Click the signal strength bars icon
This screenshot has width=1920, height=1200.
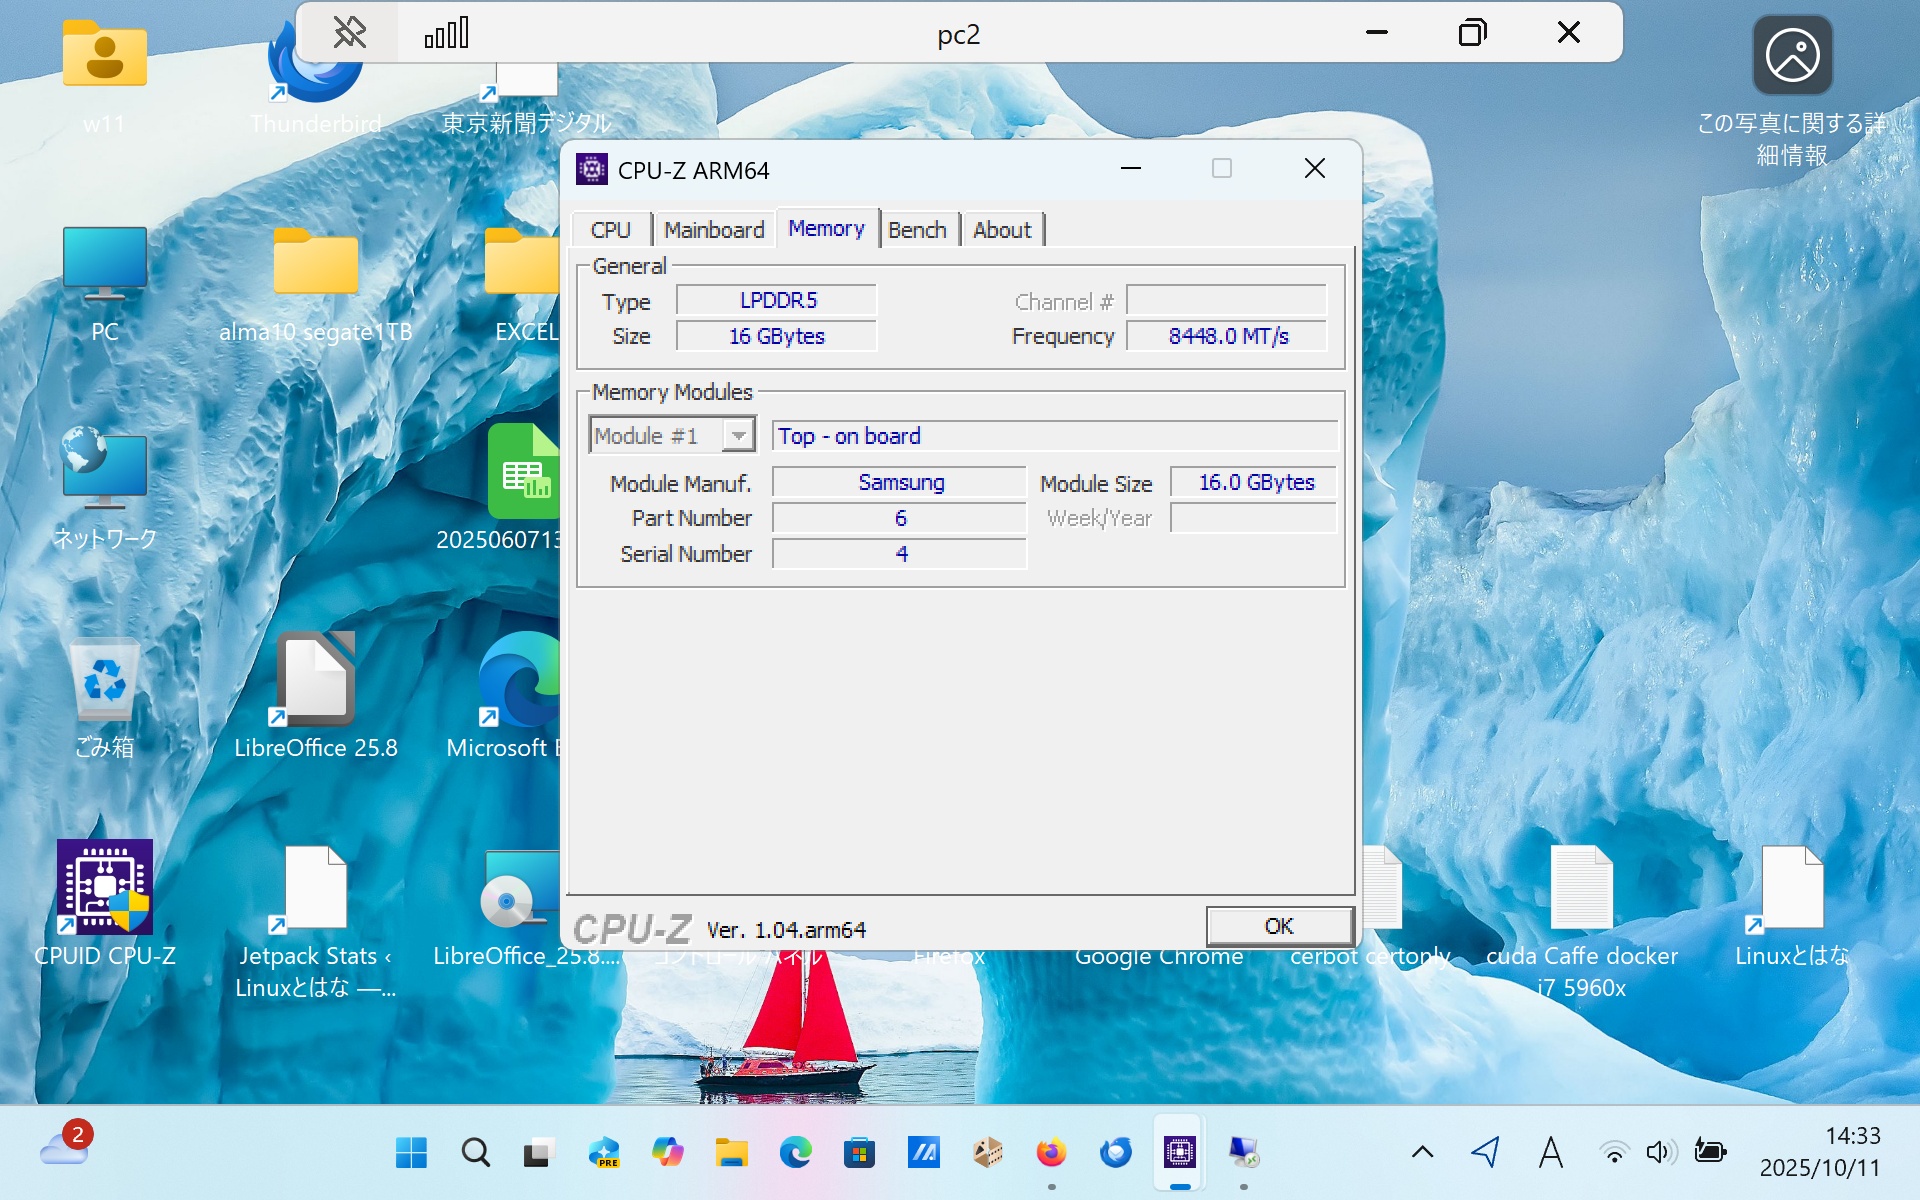point(447,33)
